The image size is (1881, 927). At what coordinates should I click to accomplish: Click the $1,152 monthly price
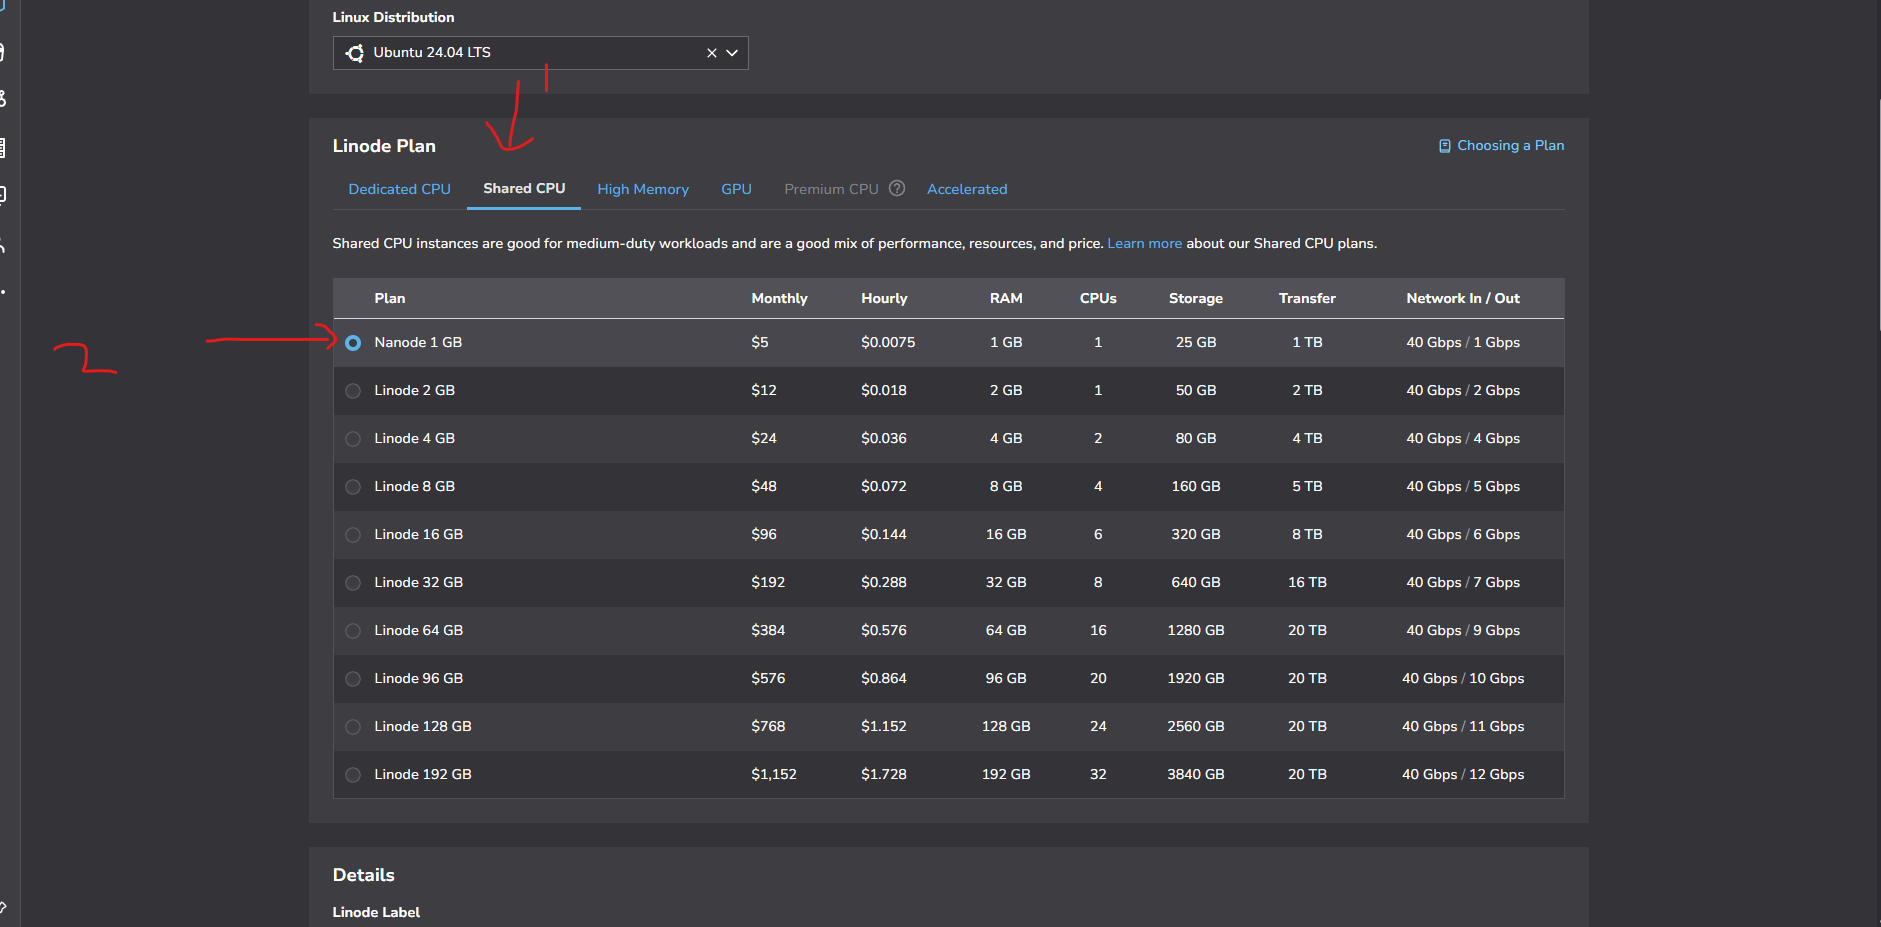click(x=774, y=774)
